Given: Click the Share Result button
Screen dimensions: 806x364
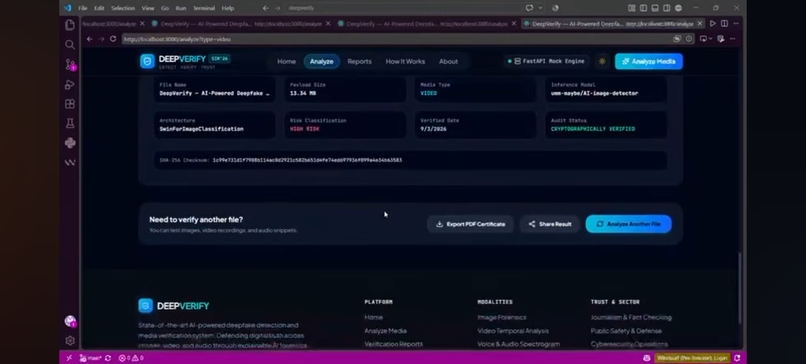Looking at the screenshot, I should click(550, 224).
